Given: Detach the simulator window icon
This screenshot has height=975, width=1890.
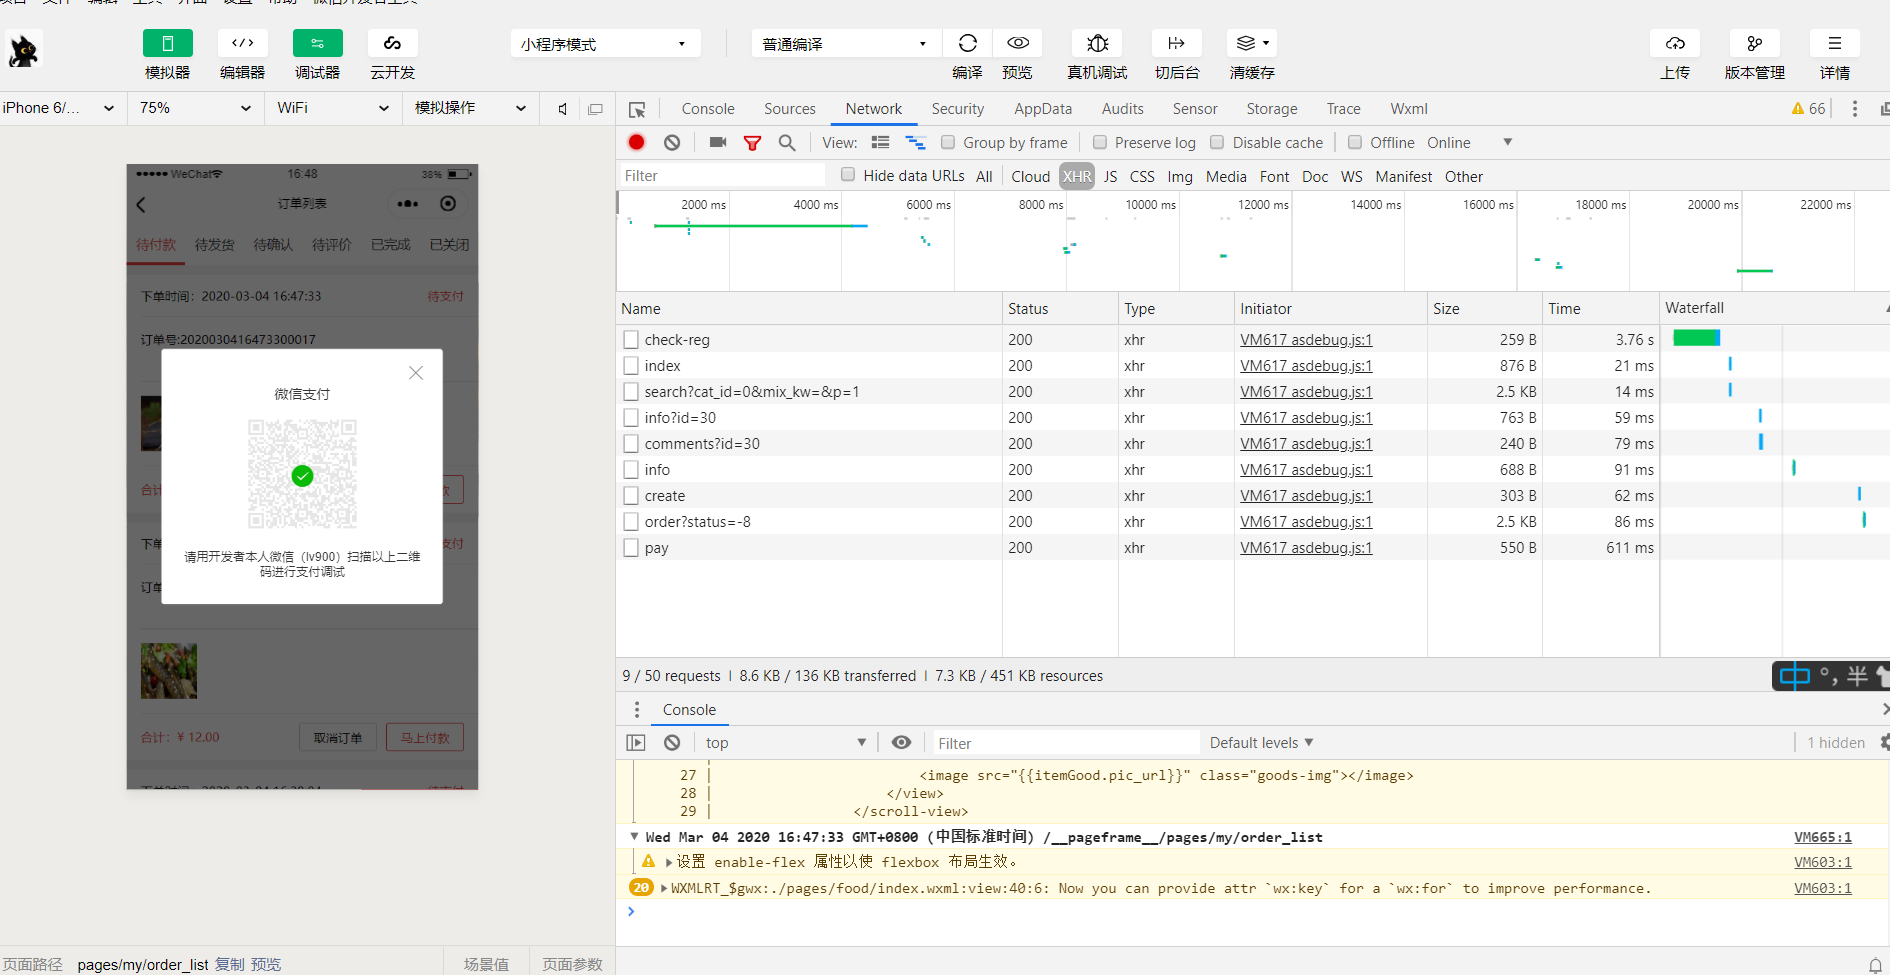Looking at the screenshot, I should 595,108.
